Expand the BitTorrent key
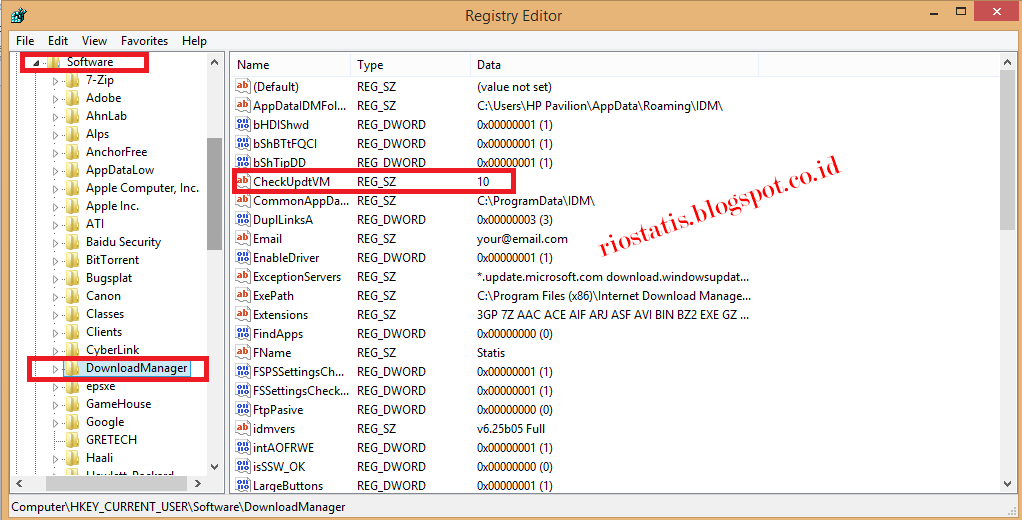The image size is (1022, 520). coord(55,261)
